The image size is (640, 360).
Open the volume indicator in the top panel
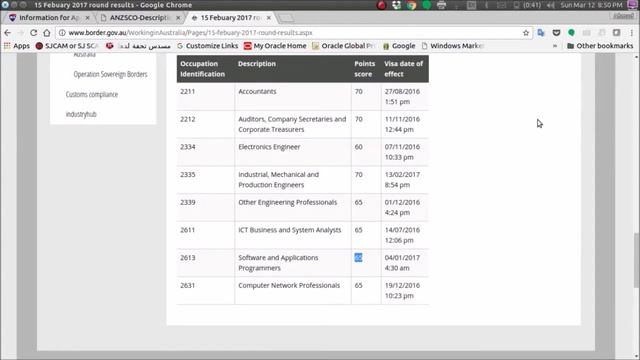click(551, 5)
